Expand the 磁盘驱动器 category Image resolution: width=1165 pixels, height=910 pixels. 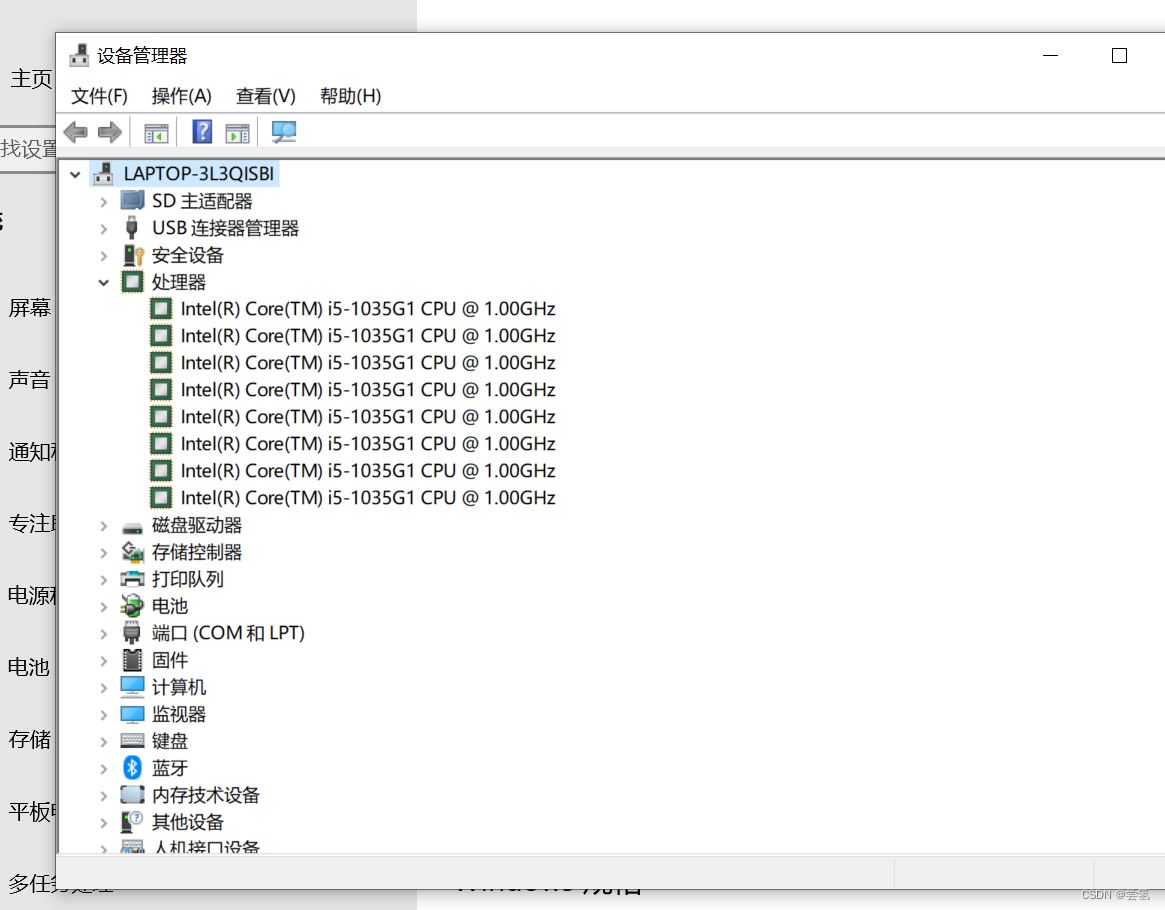104,524
